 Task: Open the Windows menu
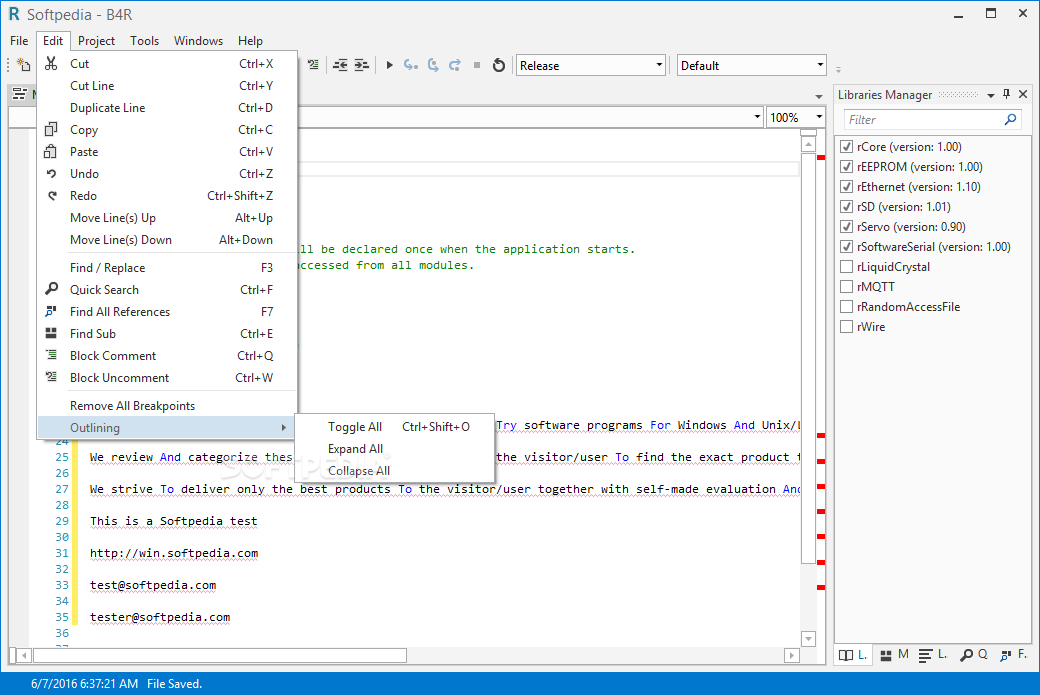198,40
